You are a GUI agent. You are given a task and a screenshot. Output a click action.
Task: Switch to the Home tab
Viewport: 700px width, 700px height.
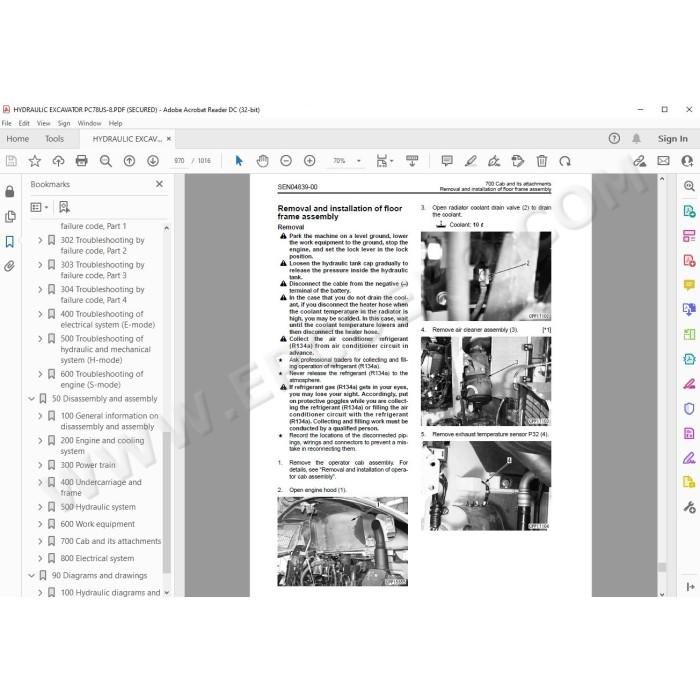17,139
